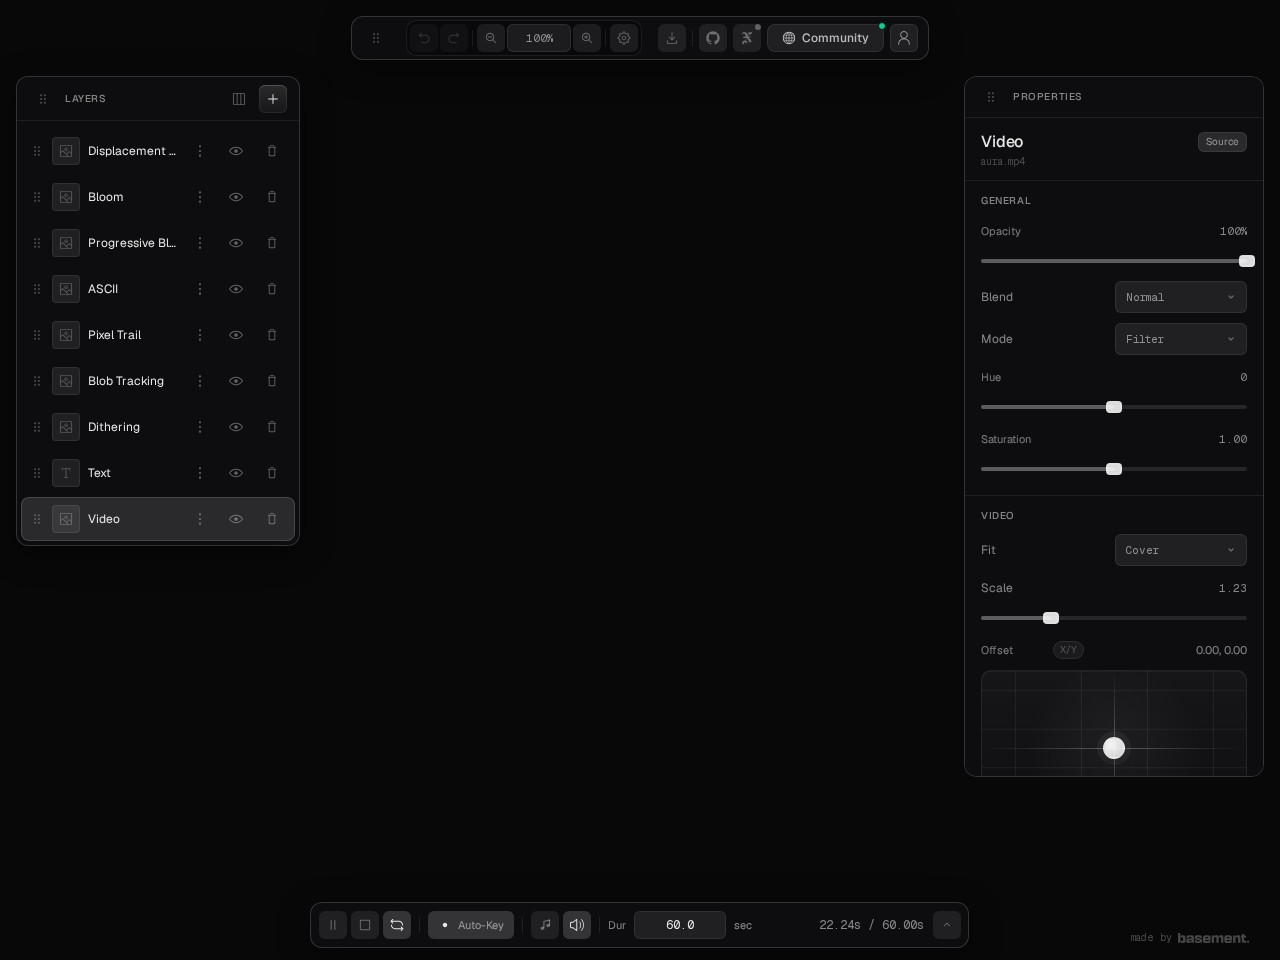
Task: Toggle the speaker volume button
Action: (x=577, y=925)
